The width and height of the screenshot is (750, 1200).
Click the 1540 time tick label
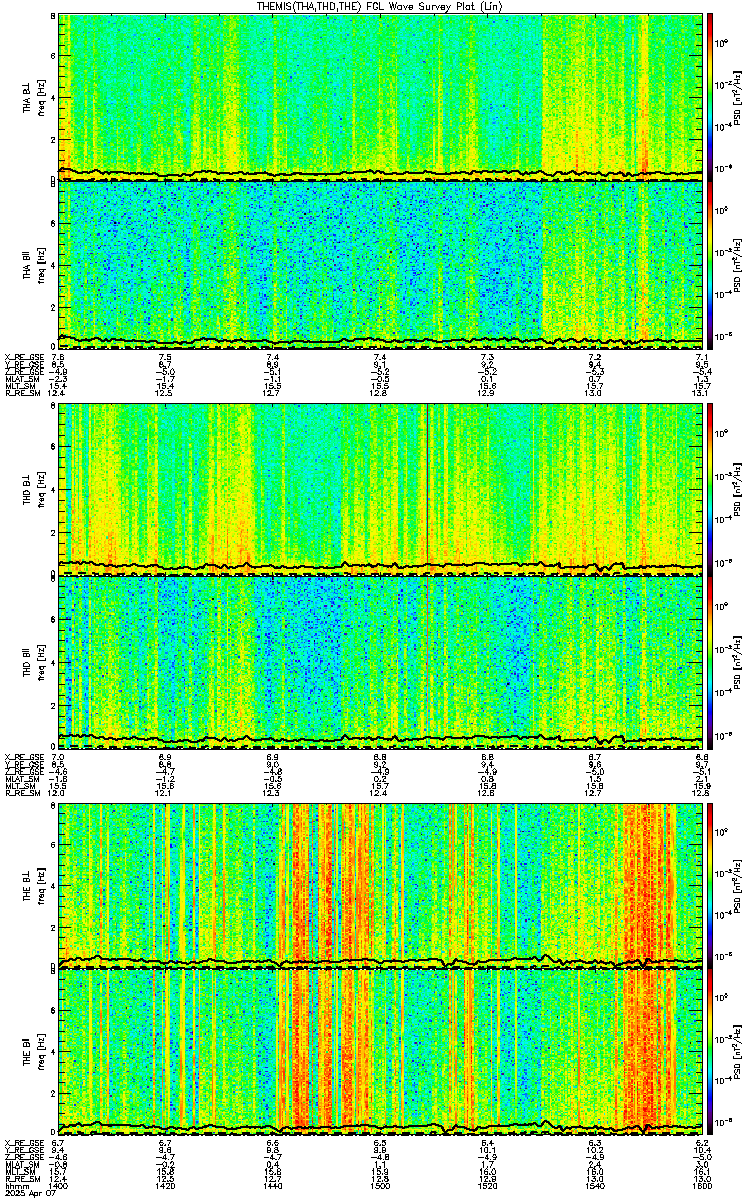[x=595, y=1187]
